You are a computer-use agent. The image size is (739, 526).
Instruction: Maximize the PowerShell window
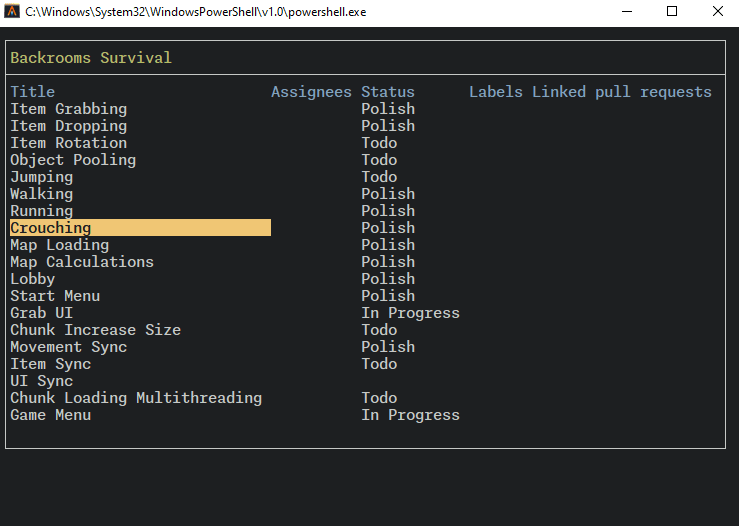[x=672, y=11]
